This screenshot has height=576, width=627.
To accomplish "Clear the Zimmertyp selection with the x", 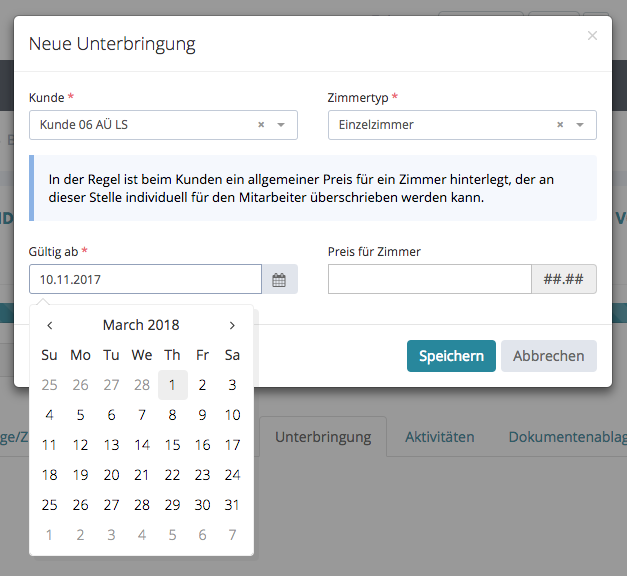I will tap(560, 125).
